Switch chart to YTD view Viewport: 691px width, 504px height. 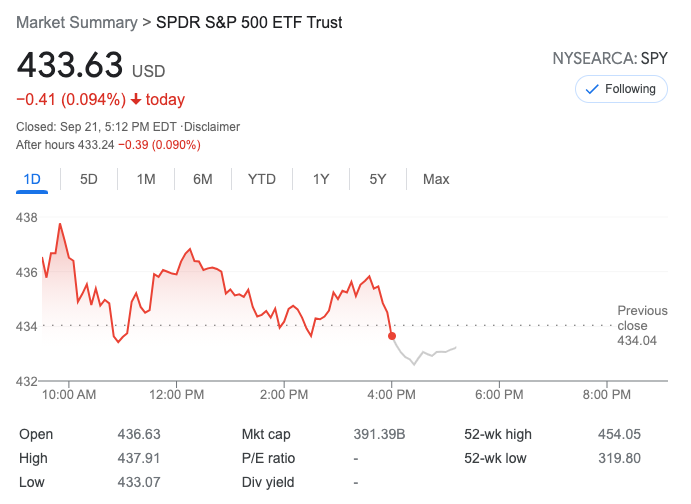click(x=262, y=179)
